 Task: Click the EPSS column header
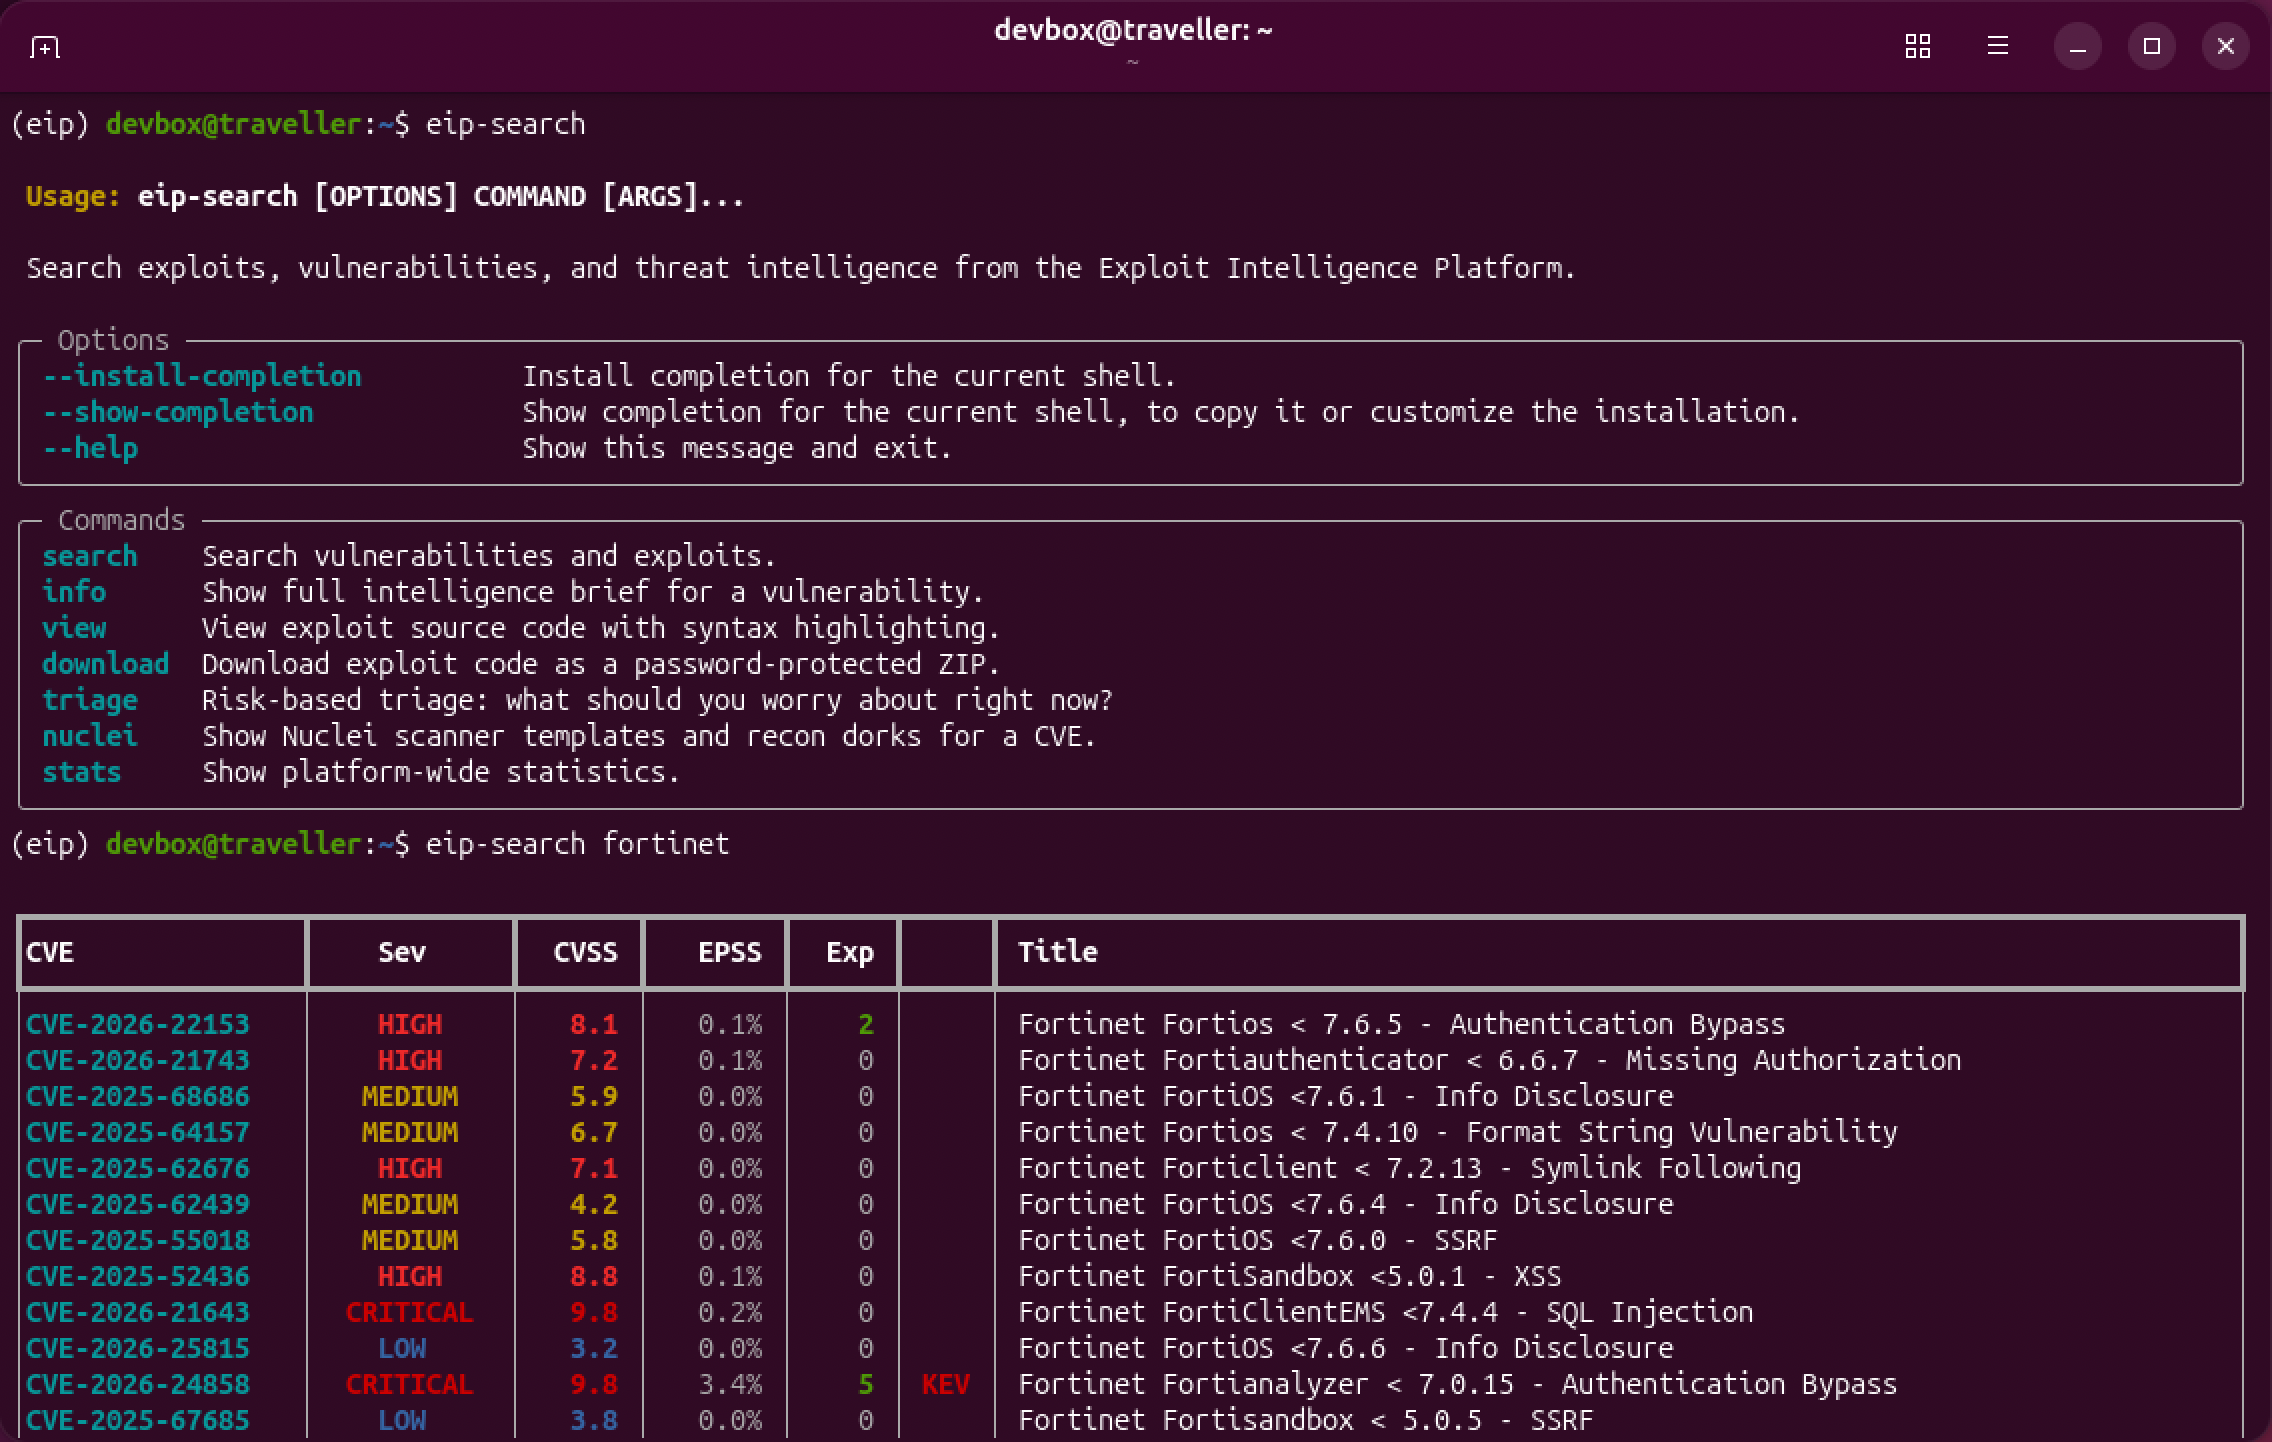coord(730,952)
